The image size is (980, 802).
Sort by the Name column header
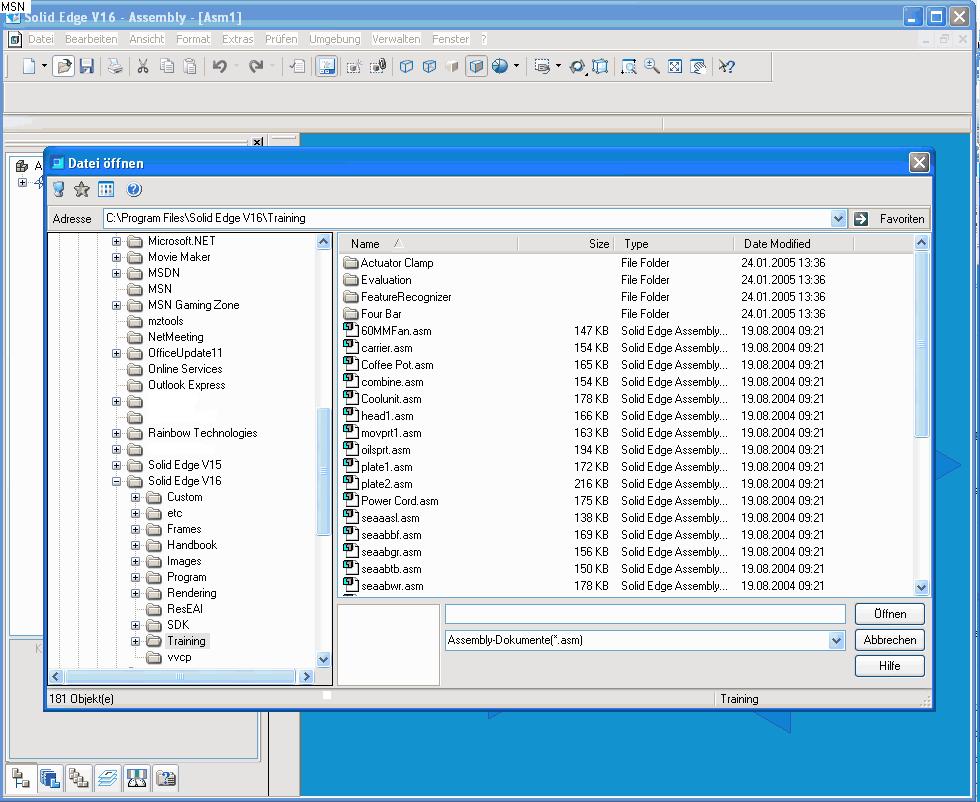click(428, 244)
